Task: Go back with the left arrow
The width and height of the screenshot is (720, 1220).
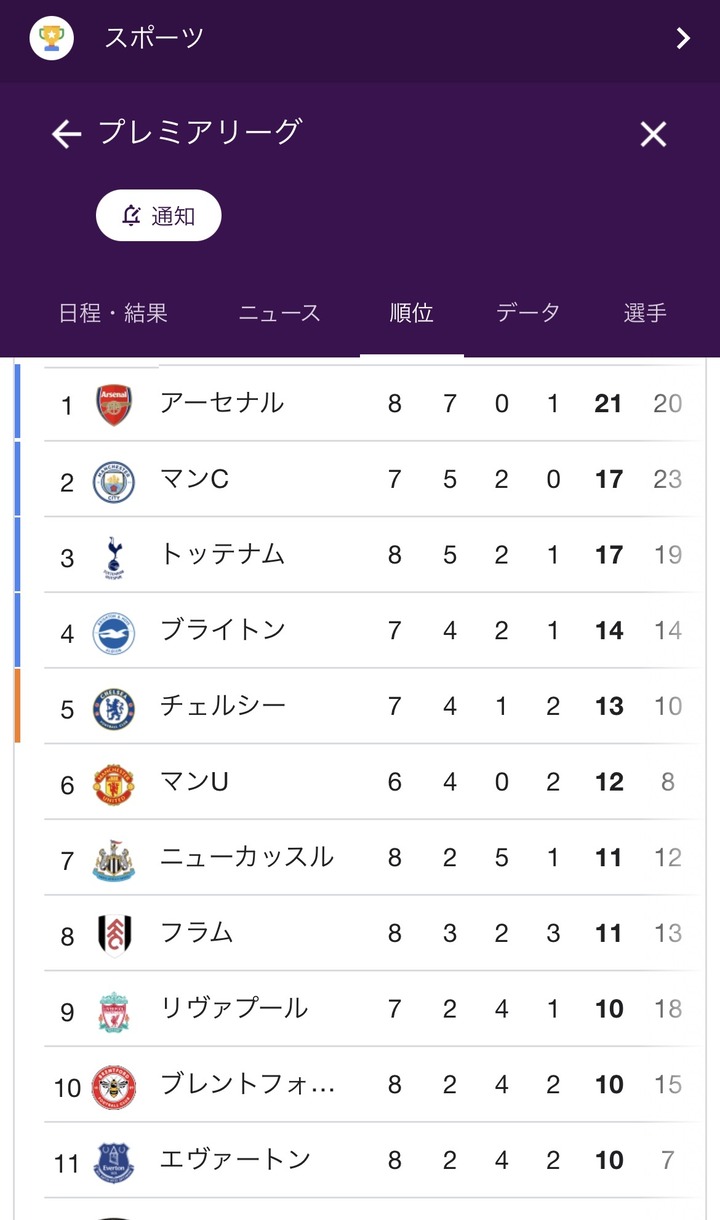Action: (x=66, y=134)
